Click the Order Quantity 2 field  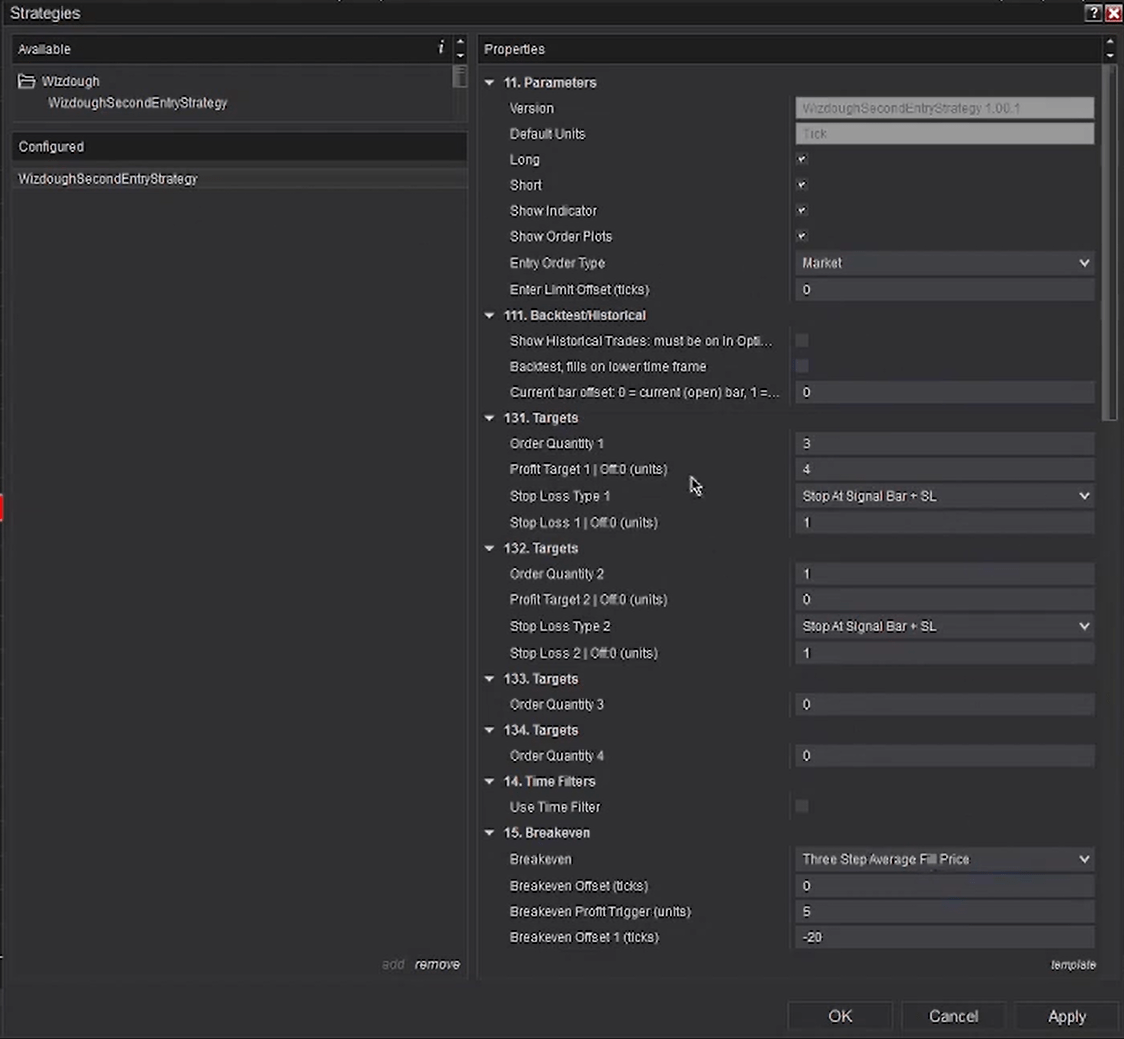pos(945,574)
